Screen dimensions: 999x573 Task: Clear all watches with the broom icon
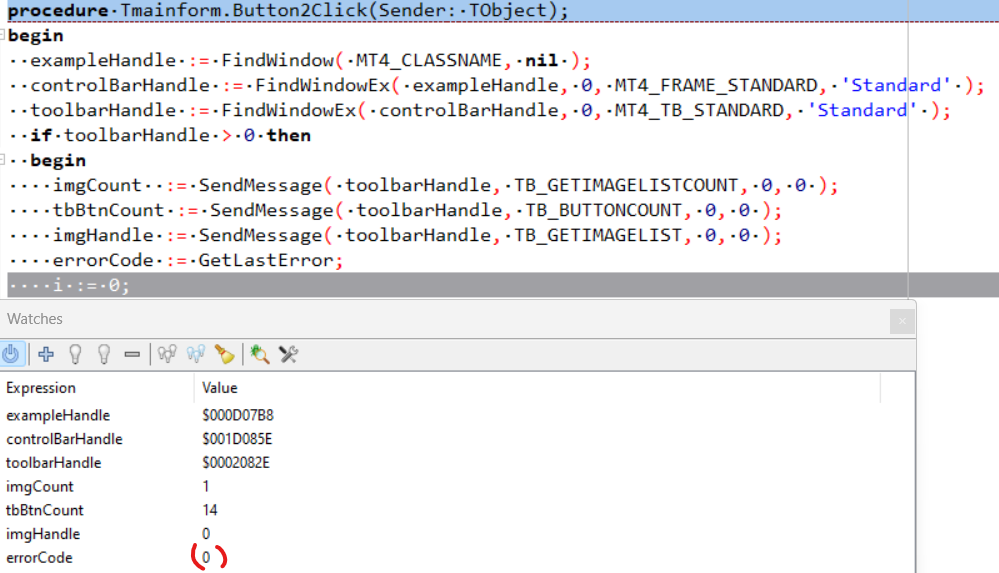[x=225, y=354]
